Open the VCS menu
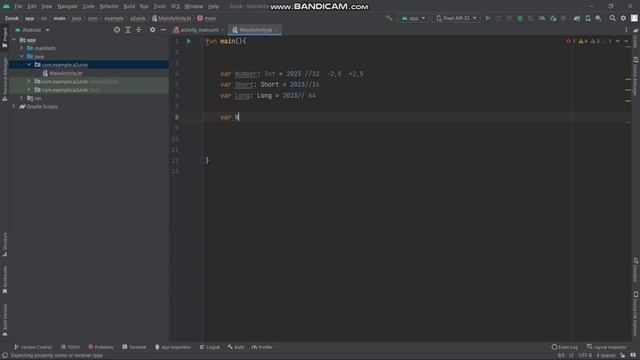Viewport: 640px width, 360px height. click(x=175, y=7)
